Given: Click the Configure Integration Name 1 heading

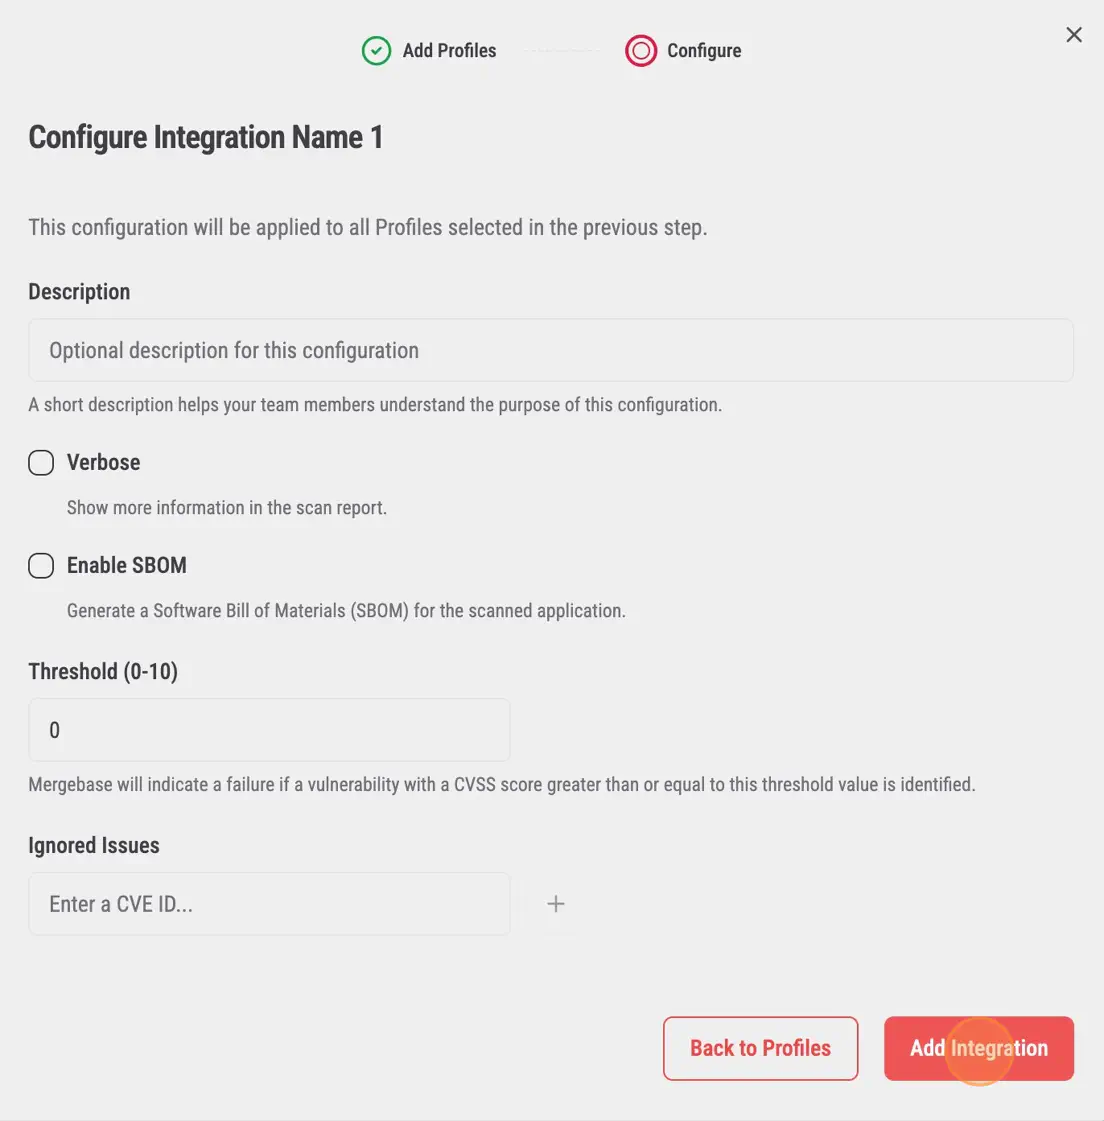Looking at the screenshot, I should [x=205, y=137].
